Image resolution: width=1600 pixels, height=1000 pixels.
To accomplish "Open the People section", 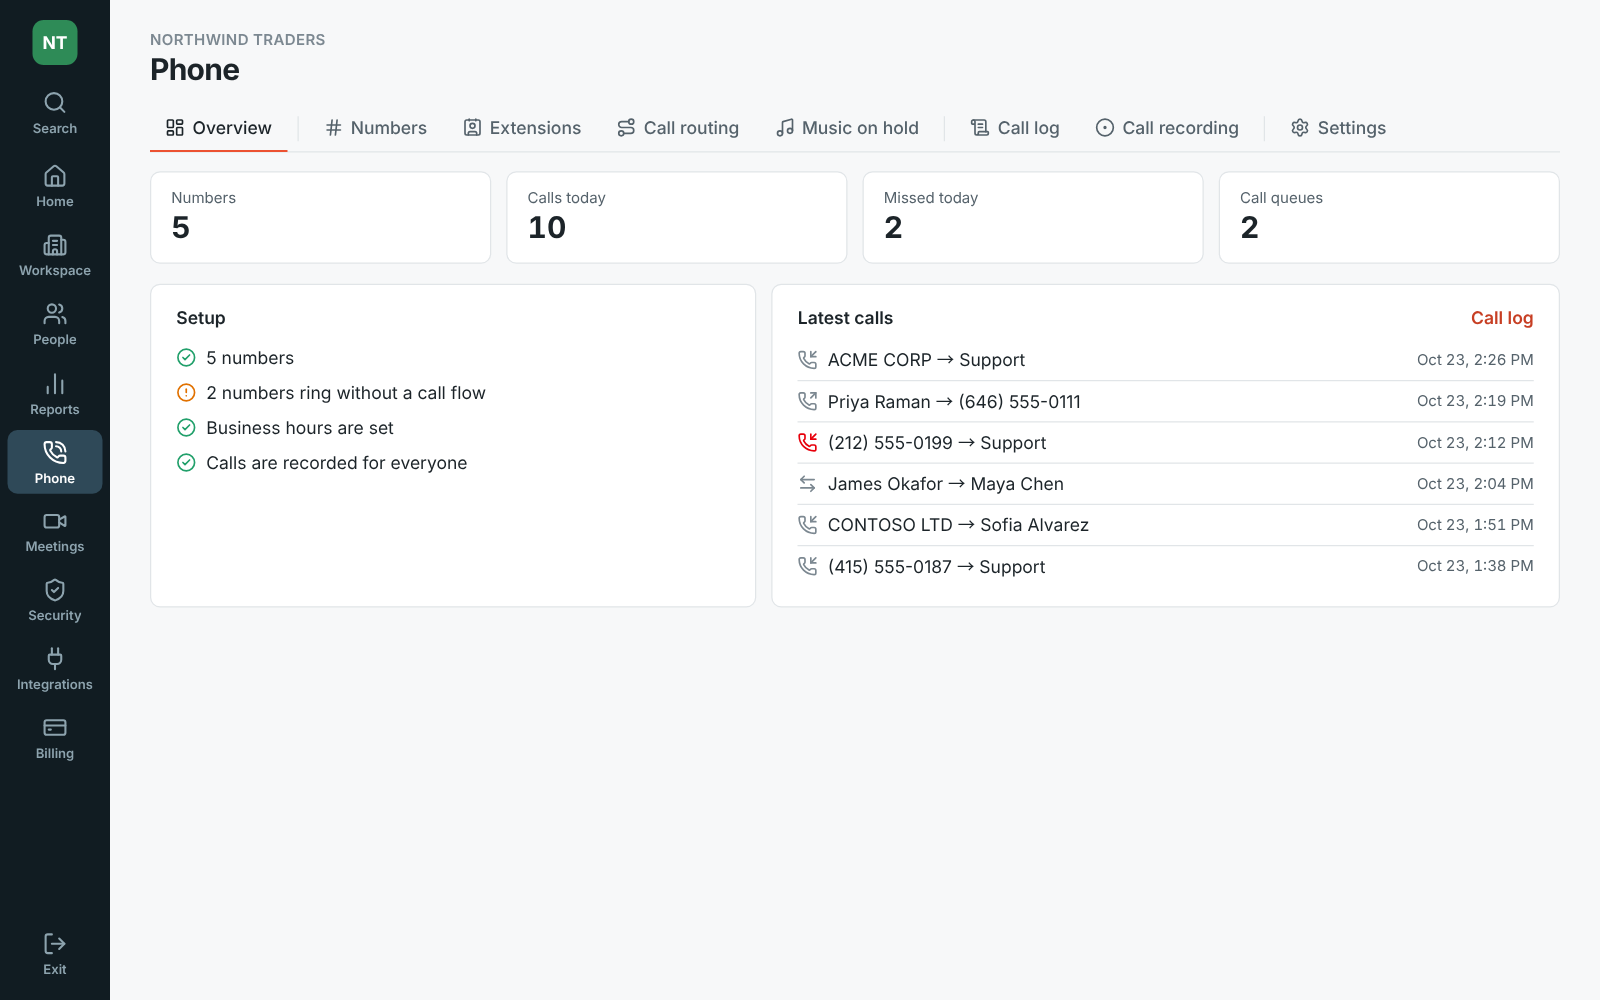I will 55,324.
